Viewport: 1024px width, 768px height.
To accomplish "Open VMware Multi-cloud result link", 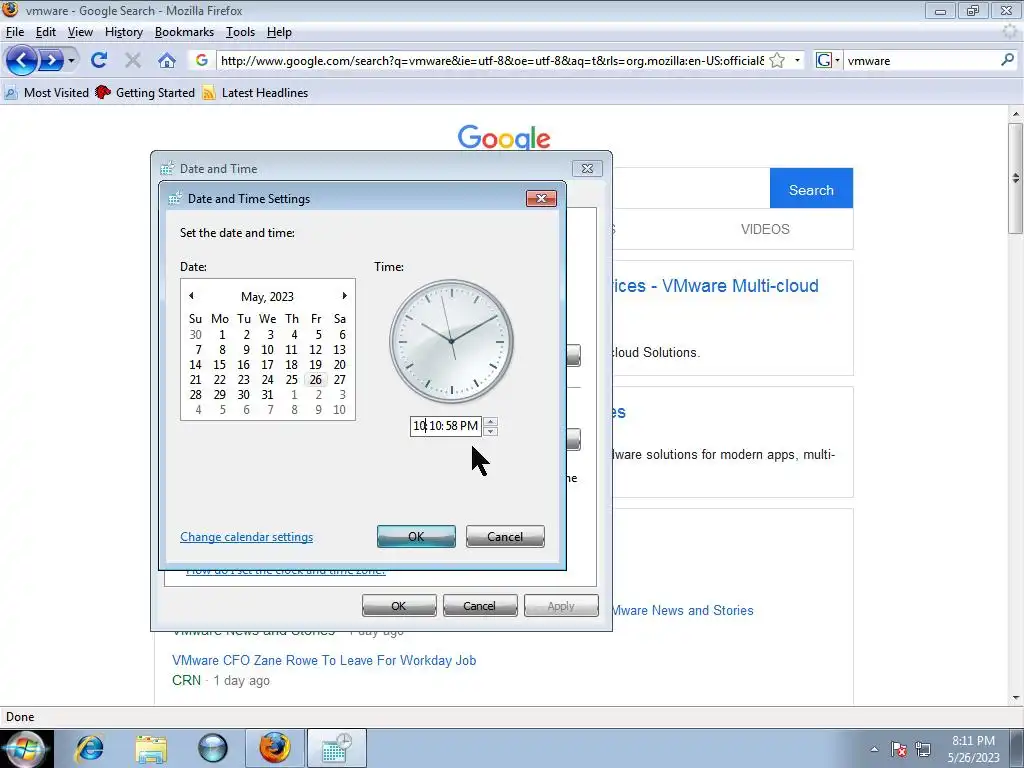I will (x=715, y=286).
